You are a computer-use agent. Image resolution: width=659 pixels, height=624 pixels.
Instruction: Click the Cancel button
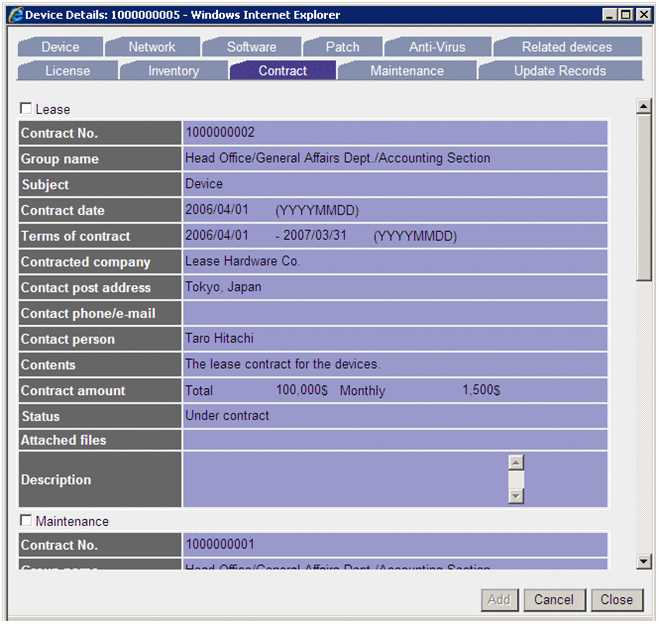(x=554, y=600)
